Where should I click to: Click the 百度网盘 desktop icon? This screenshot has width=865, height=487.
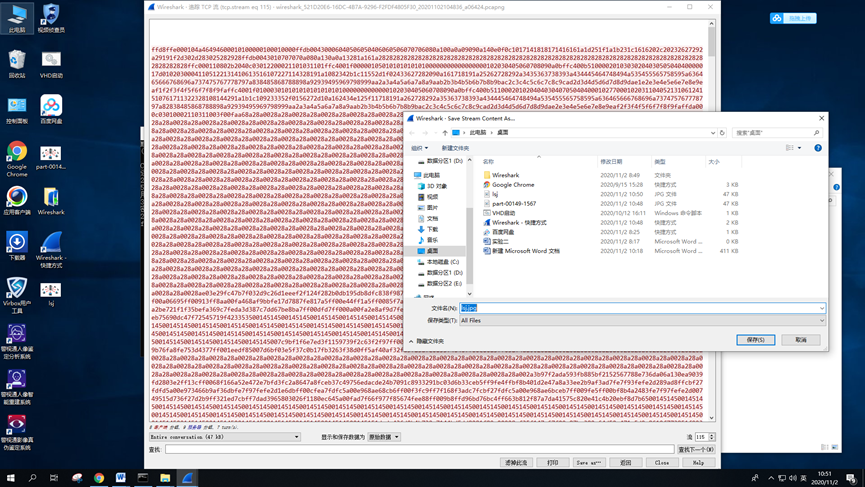[51, 109]
